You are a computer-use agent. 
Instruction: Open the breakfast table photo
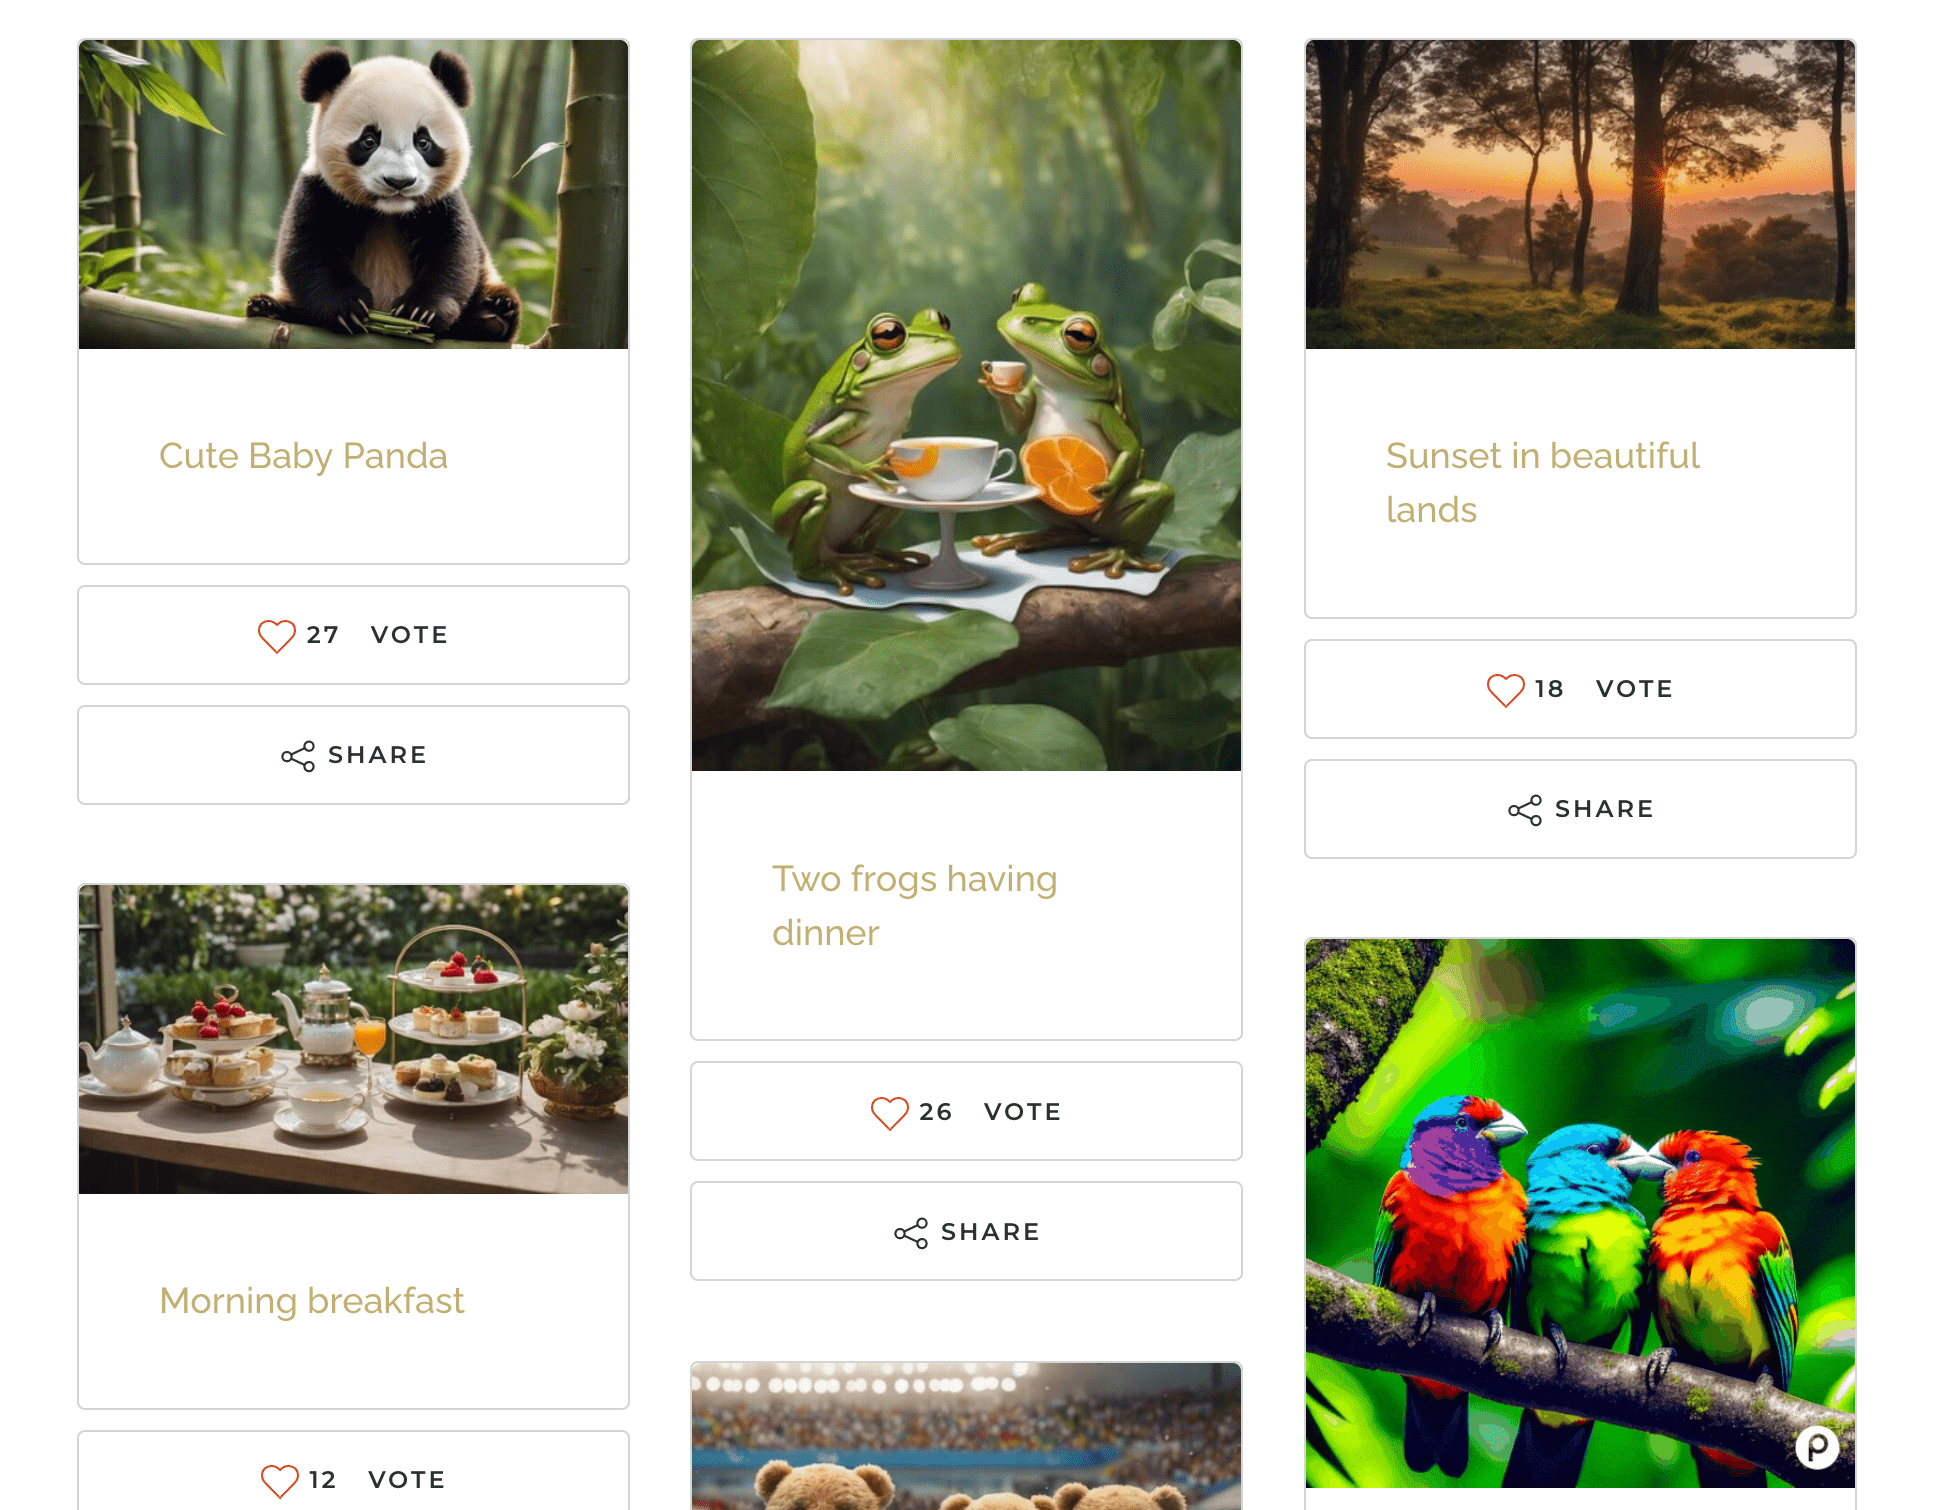[x=354, y=1039]
